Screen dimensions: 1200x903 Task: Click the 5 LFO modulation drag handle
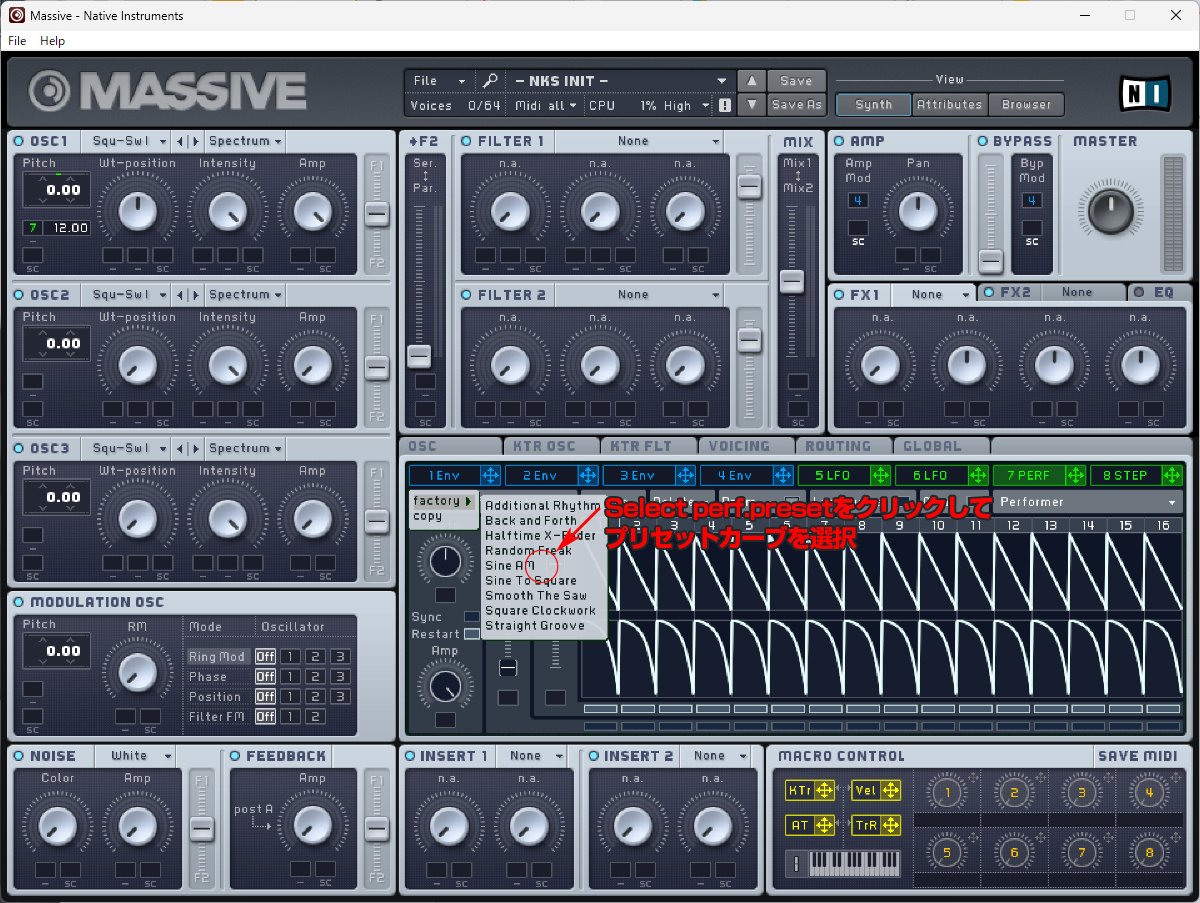point(880,475)
